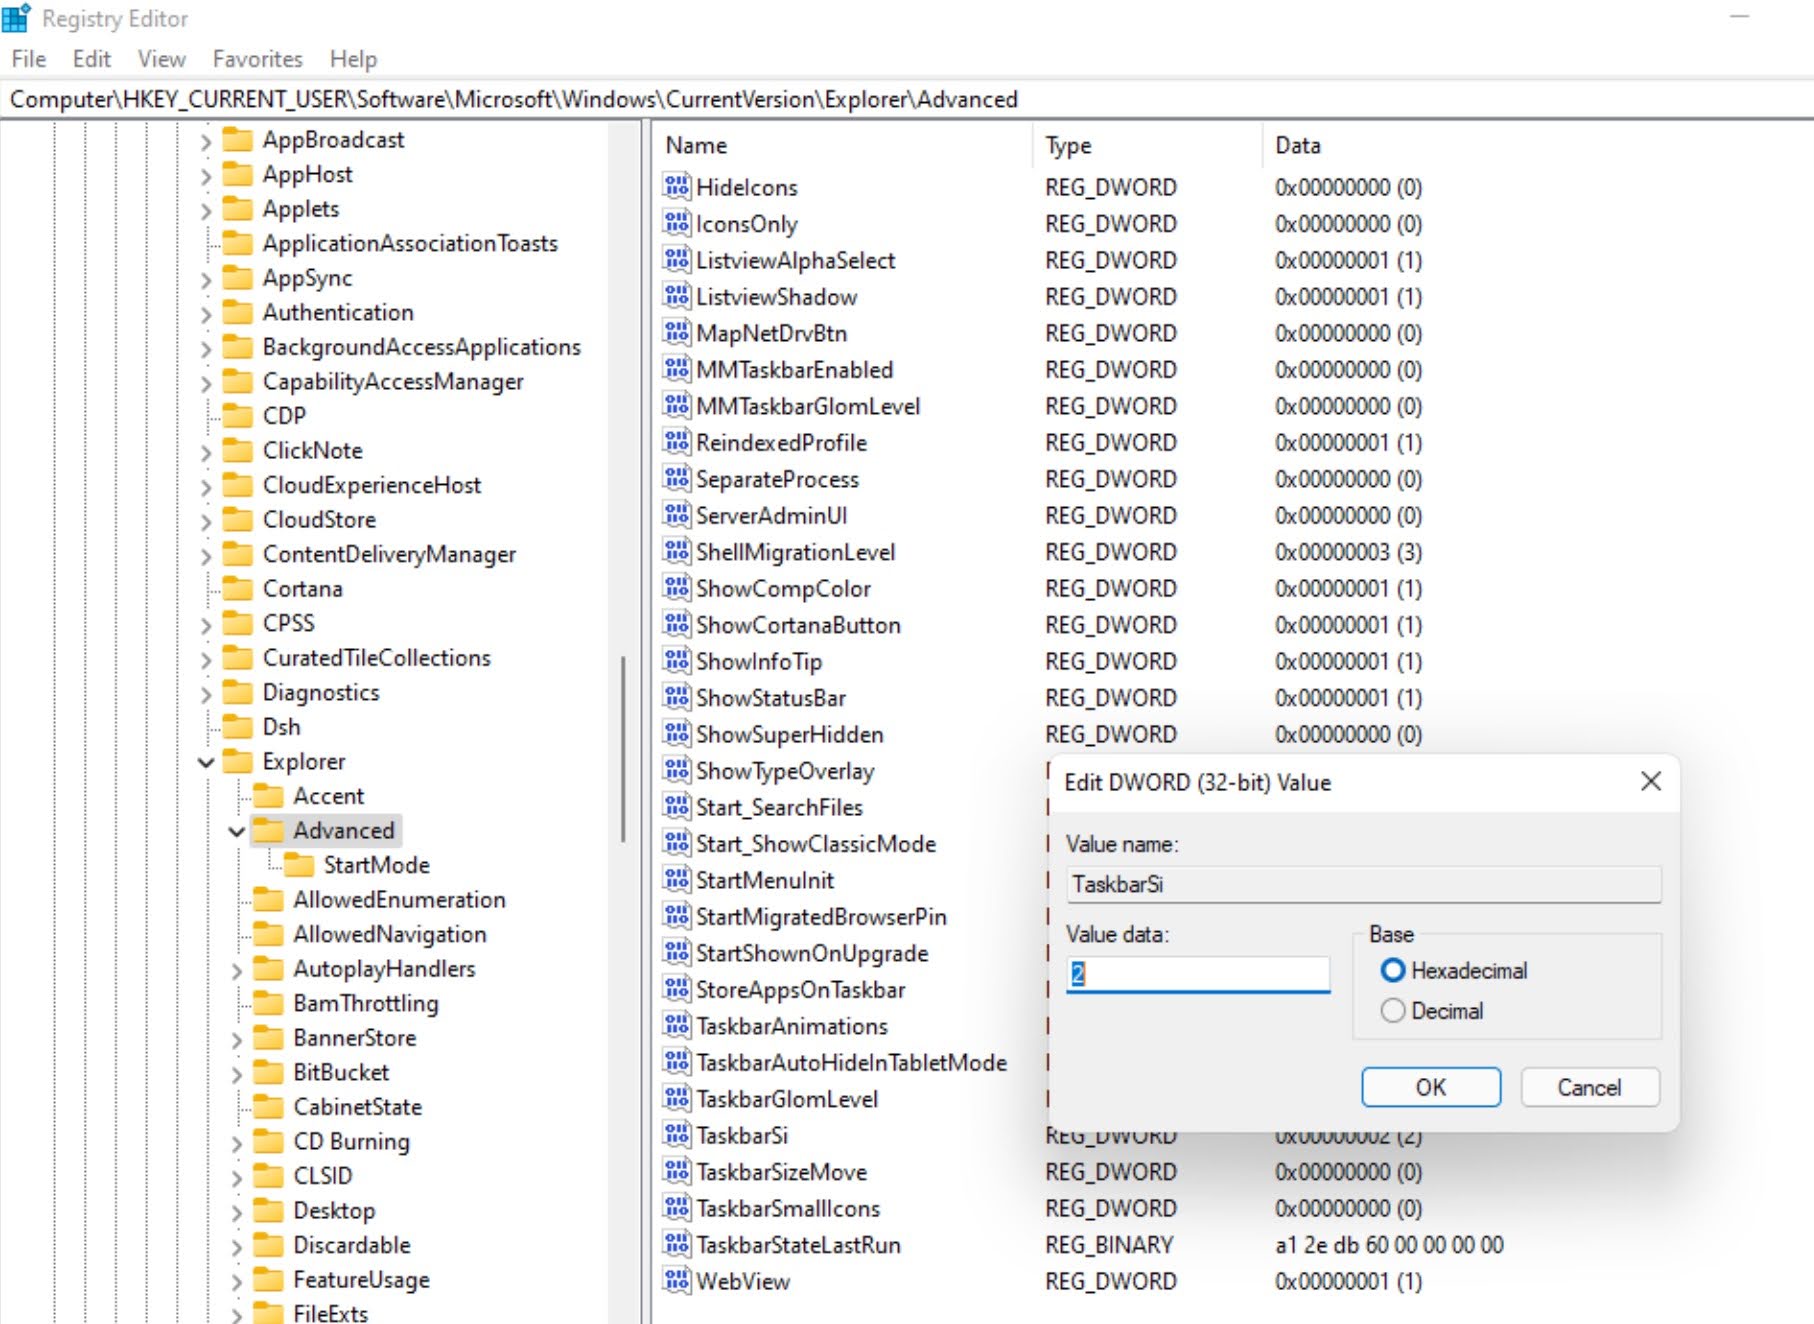The image size is (1814, 1324).
Task: Expand the FeatureUsage key
Action: pyautogui.click(x=236, y=1281)
